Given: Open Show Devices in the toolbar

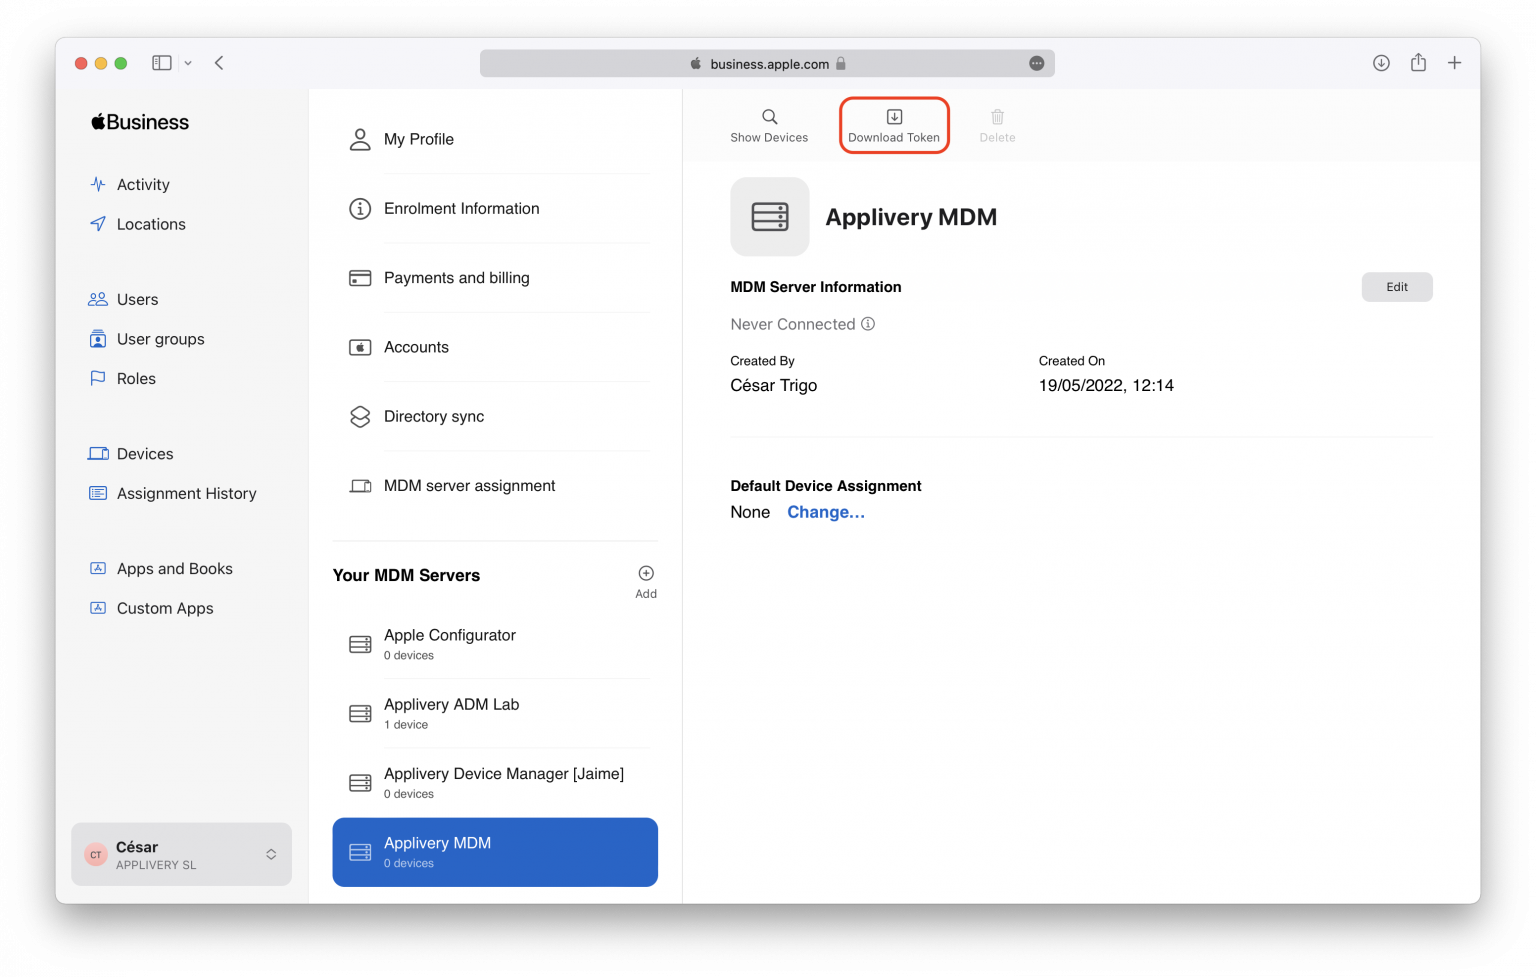Looking at the screenshot, I should [x=769, y=124].
